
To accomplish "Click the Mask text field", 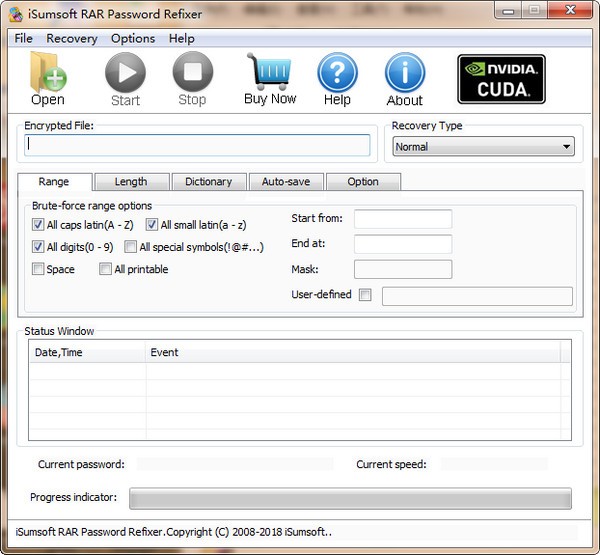I will click(403, 269).
